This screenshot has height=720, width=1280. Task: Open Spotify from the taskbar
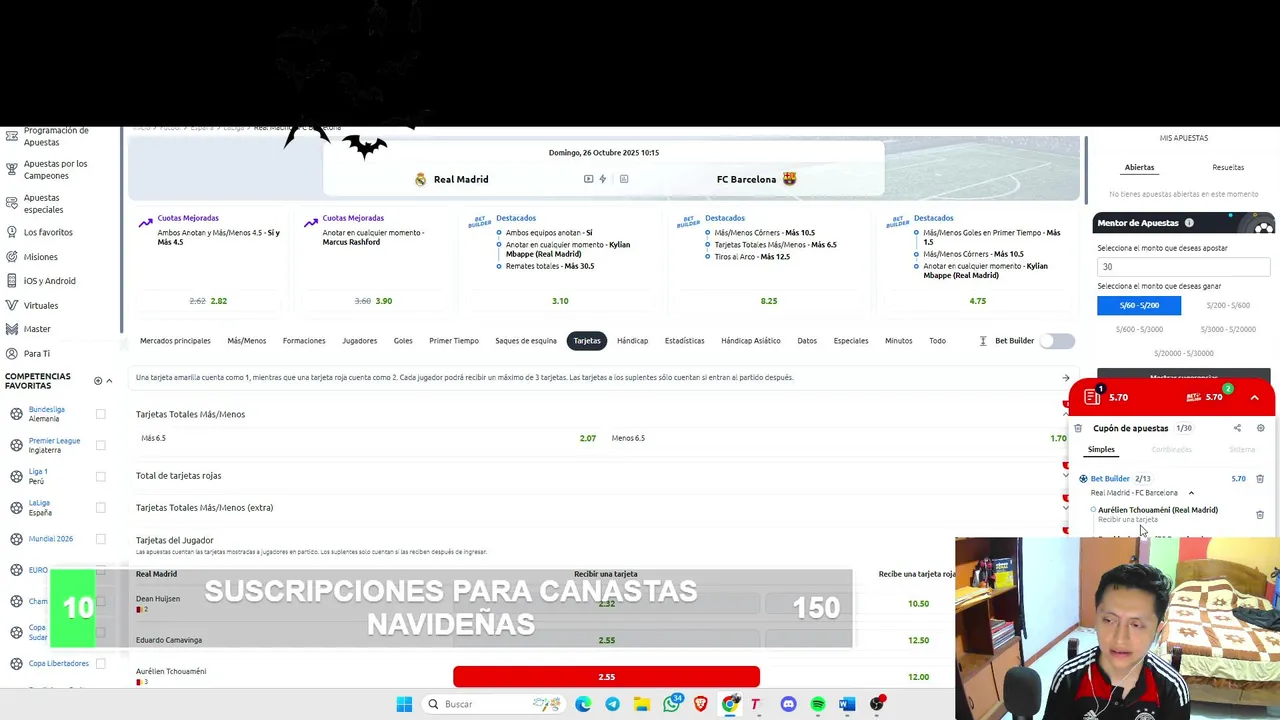tap(818, 704)
